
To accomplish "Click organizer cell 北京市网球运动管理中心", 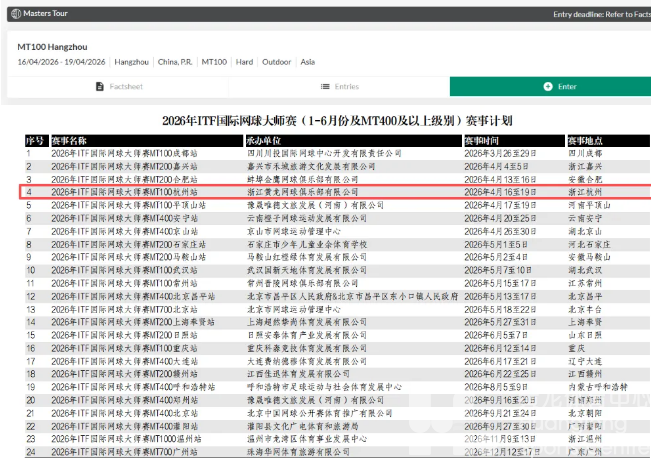I will click(294, 309).
